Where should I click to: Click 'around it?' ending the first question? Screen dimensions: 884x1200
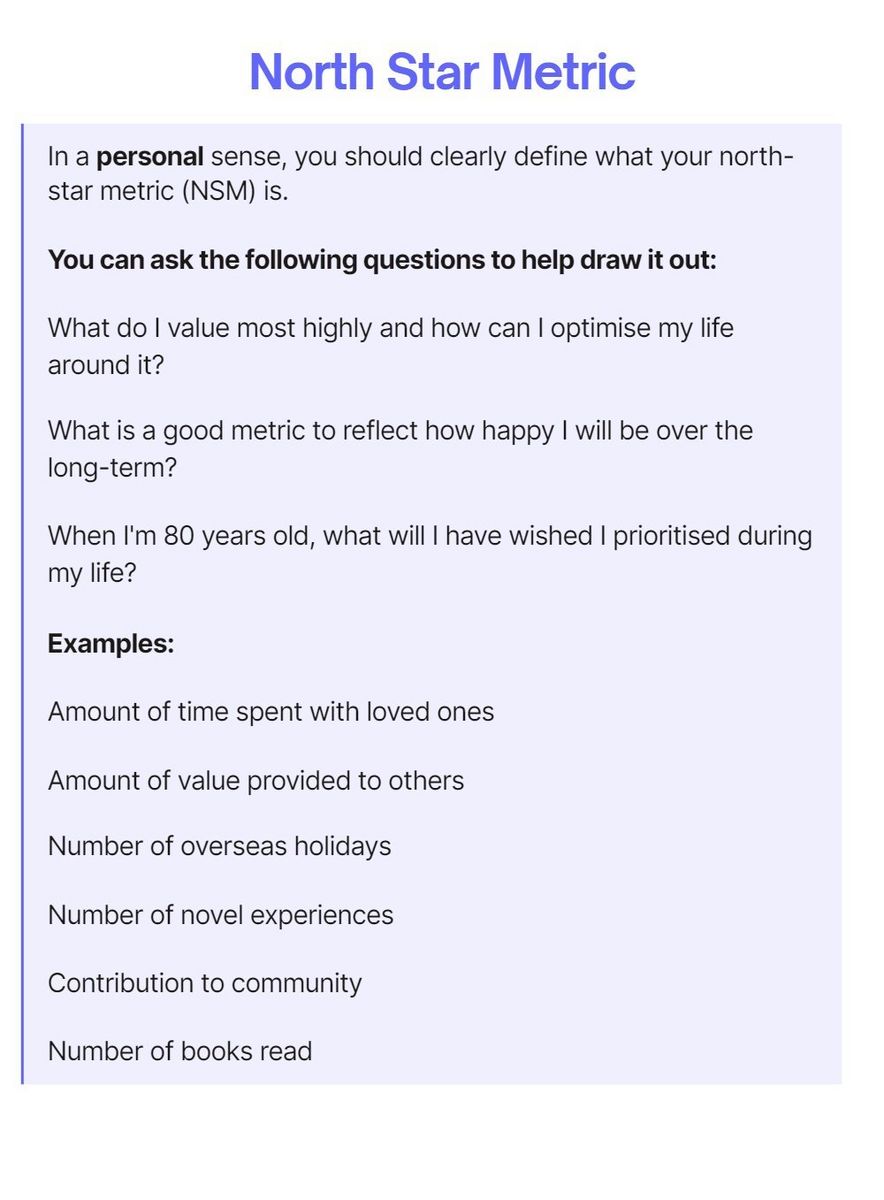click(x=106, y=364)
